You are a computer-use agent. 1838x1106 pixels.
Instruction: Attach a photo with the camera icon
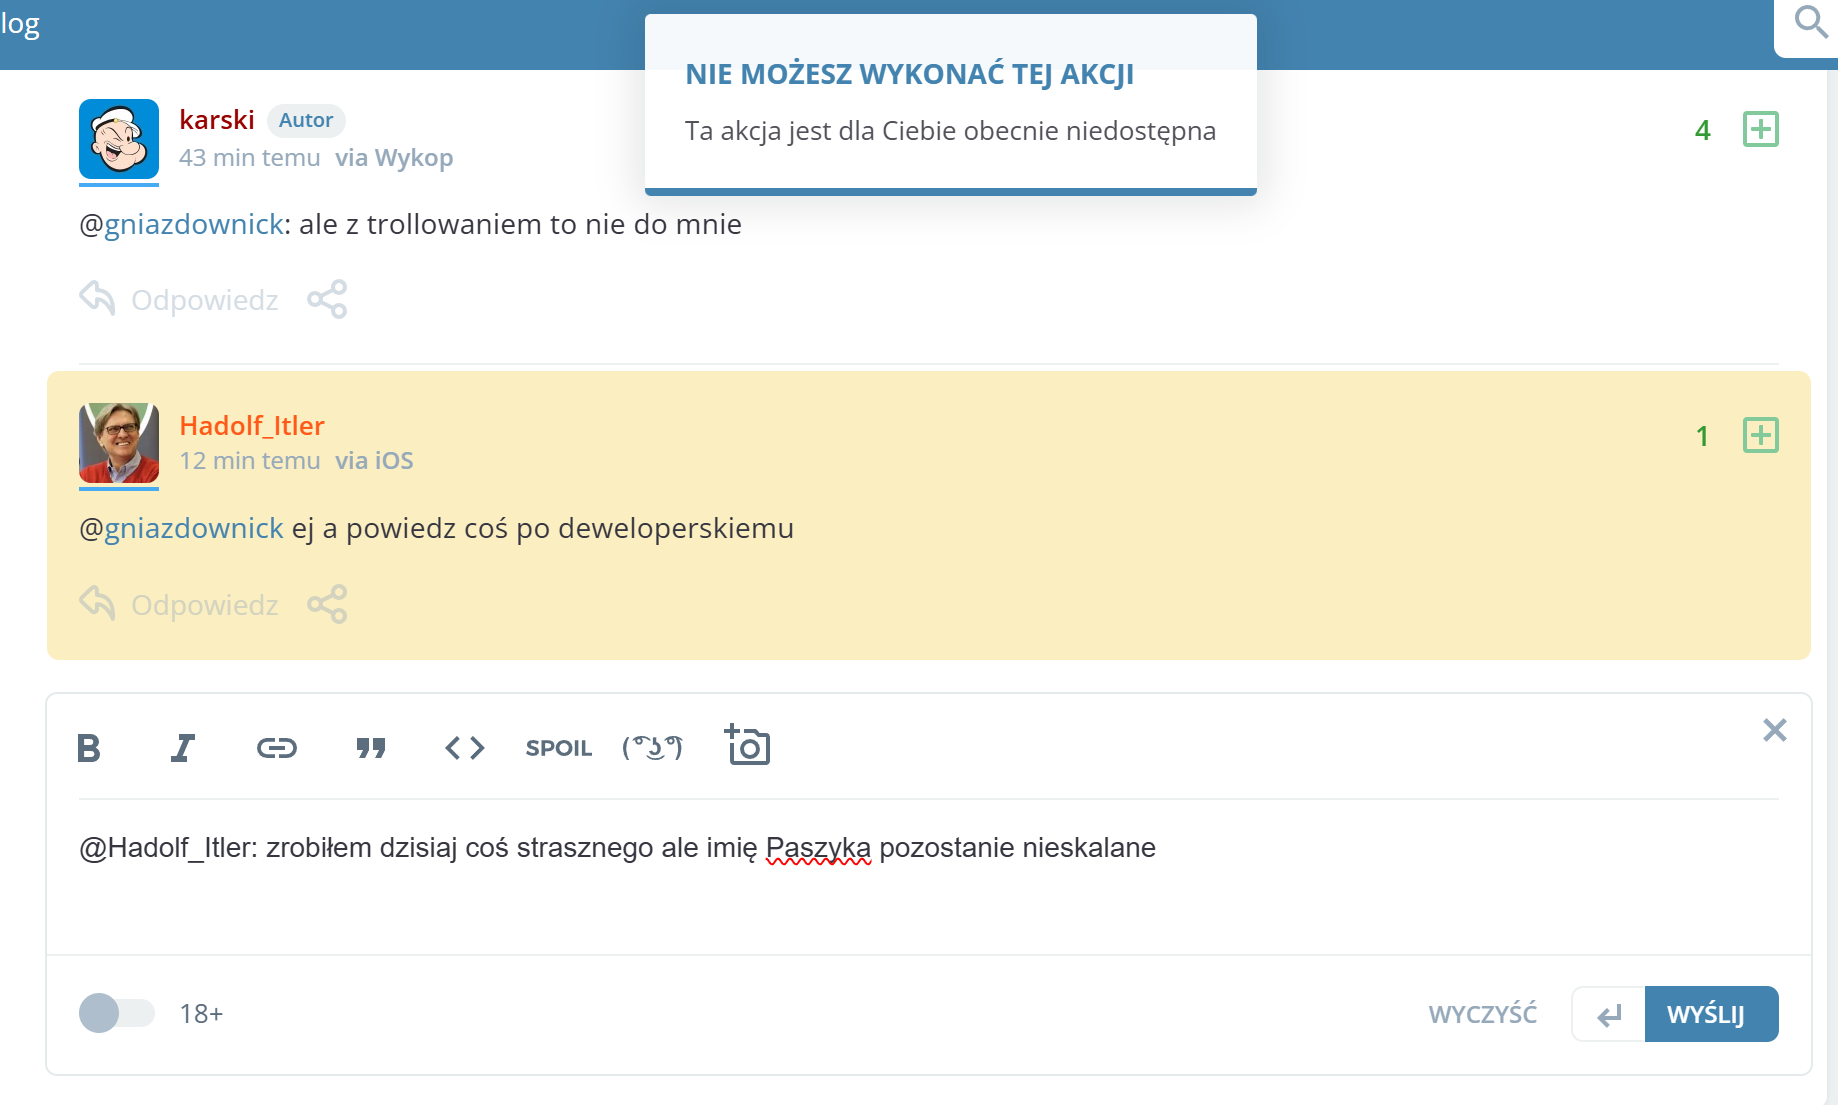747,746
